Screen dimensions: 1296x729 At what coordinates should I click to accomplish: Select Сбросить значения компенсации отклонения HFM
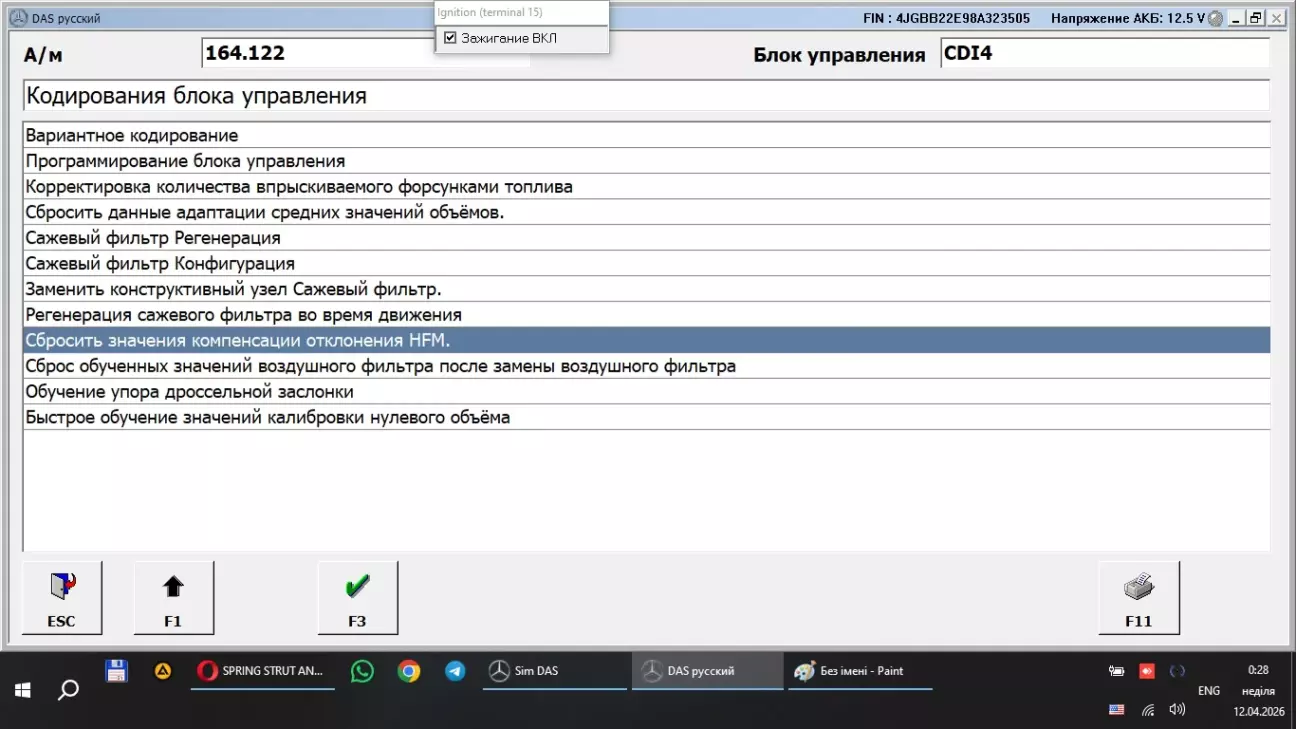(x=238, y=341)
